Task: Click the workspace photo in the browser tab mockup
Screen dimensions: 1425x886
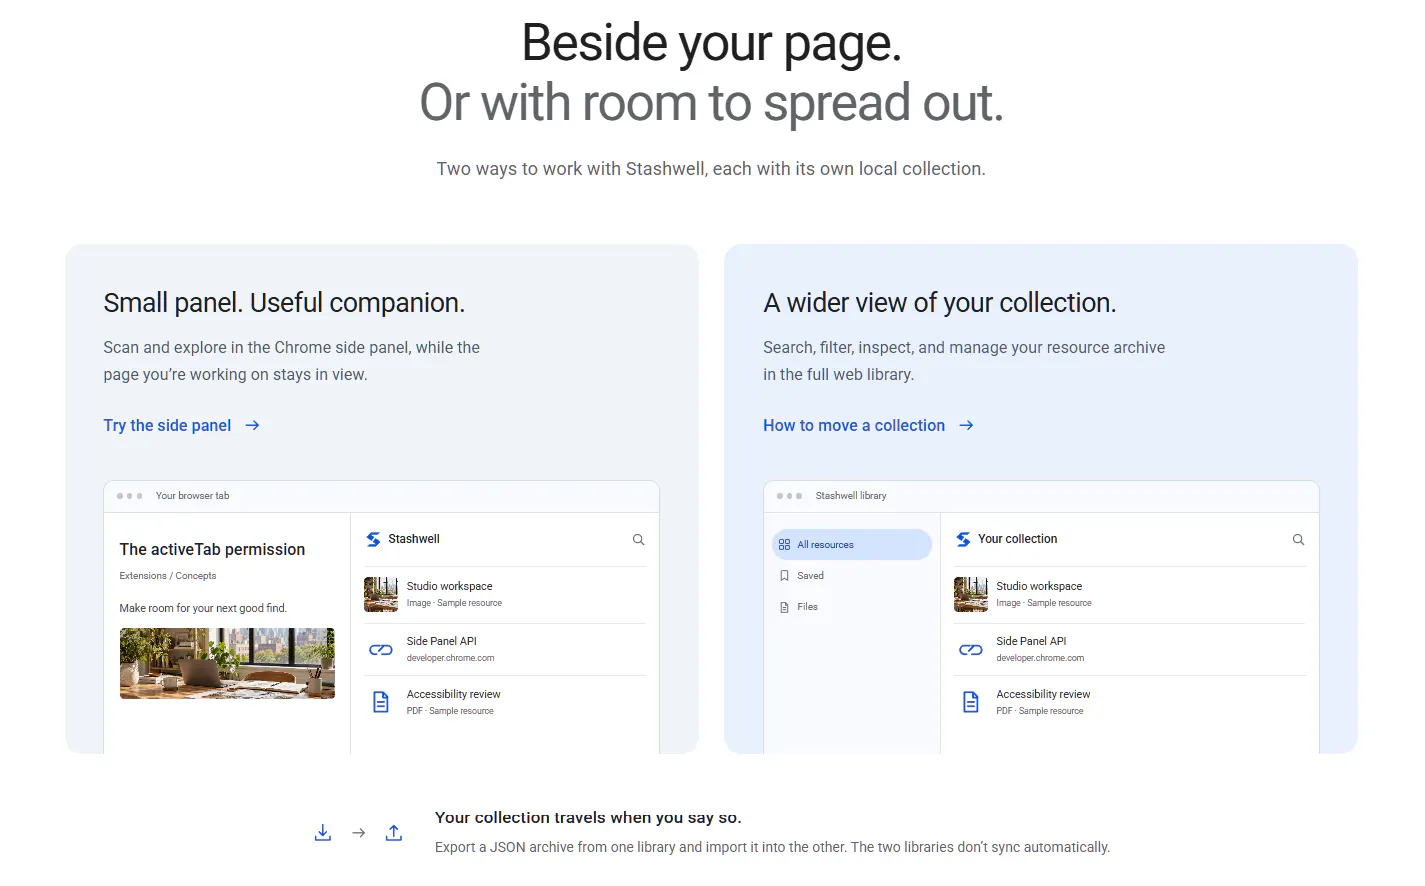Action: click(x=227, y=663)
